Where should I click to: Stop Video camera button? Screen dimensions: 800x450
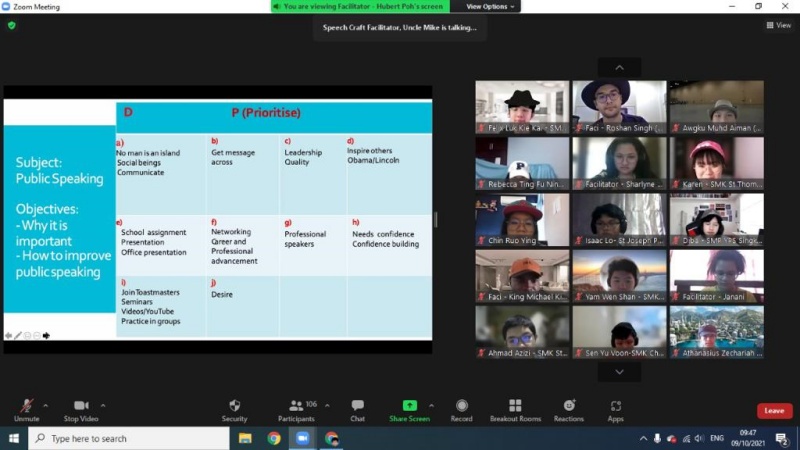pyautogui.click(x=81, y=410)
